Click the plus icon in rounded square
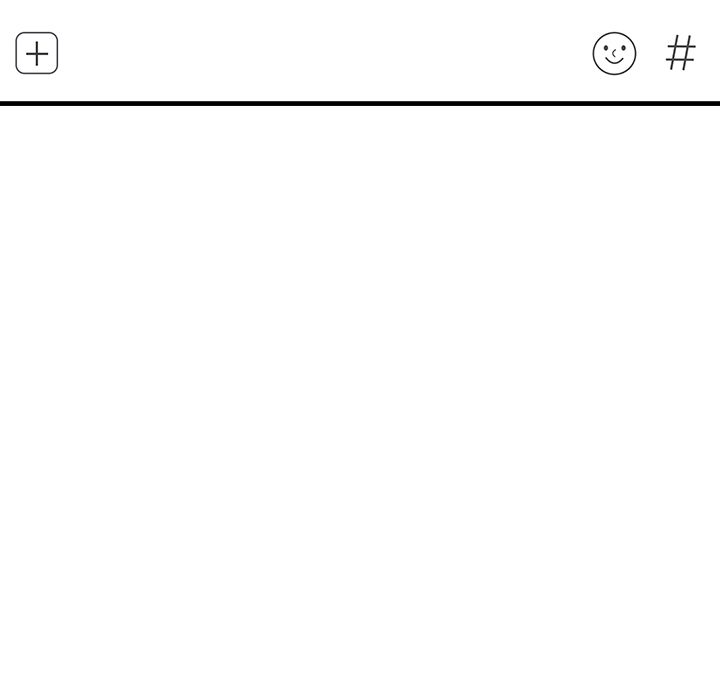 coord(37,53)
